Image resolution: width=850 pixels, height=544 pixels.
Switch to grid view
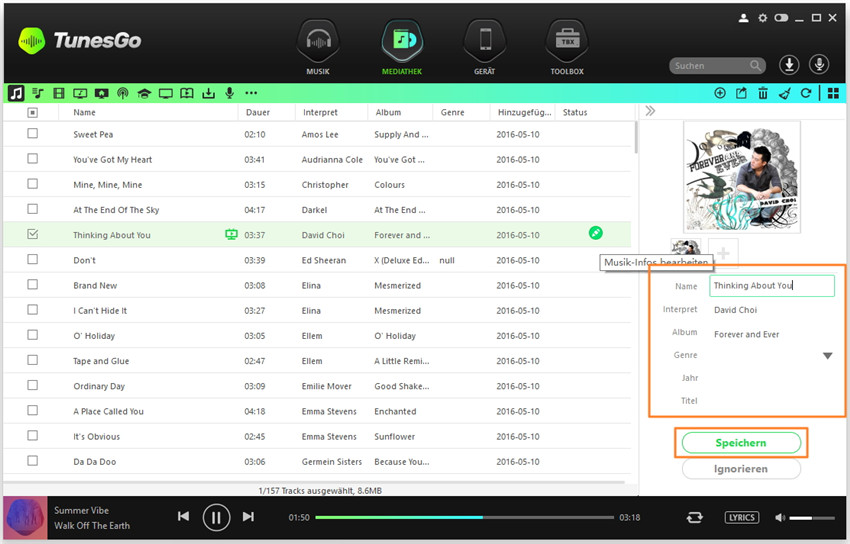tap(833, 93)
